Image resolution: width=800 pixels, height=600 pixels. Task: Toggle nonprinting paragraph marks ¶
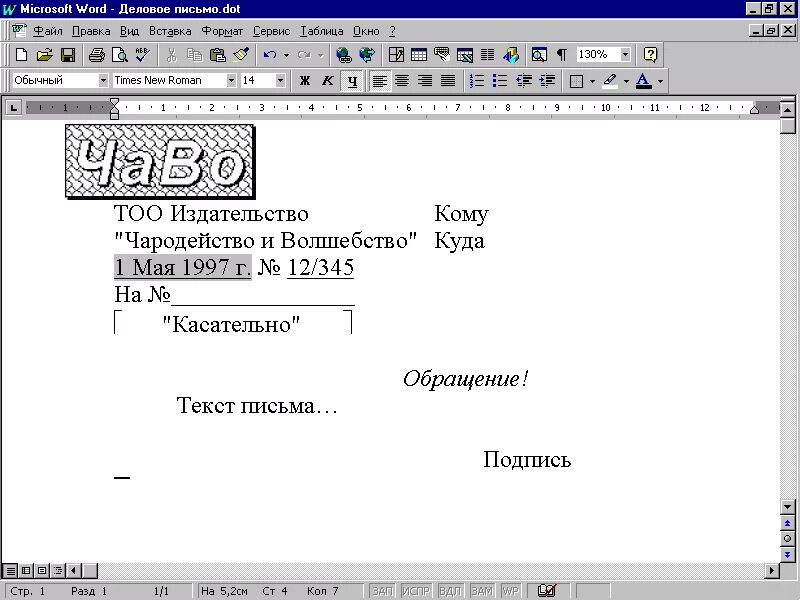click(x=562, y=55)
